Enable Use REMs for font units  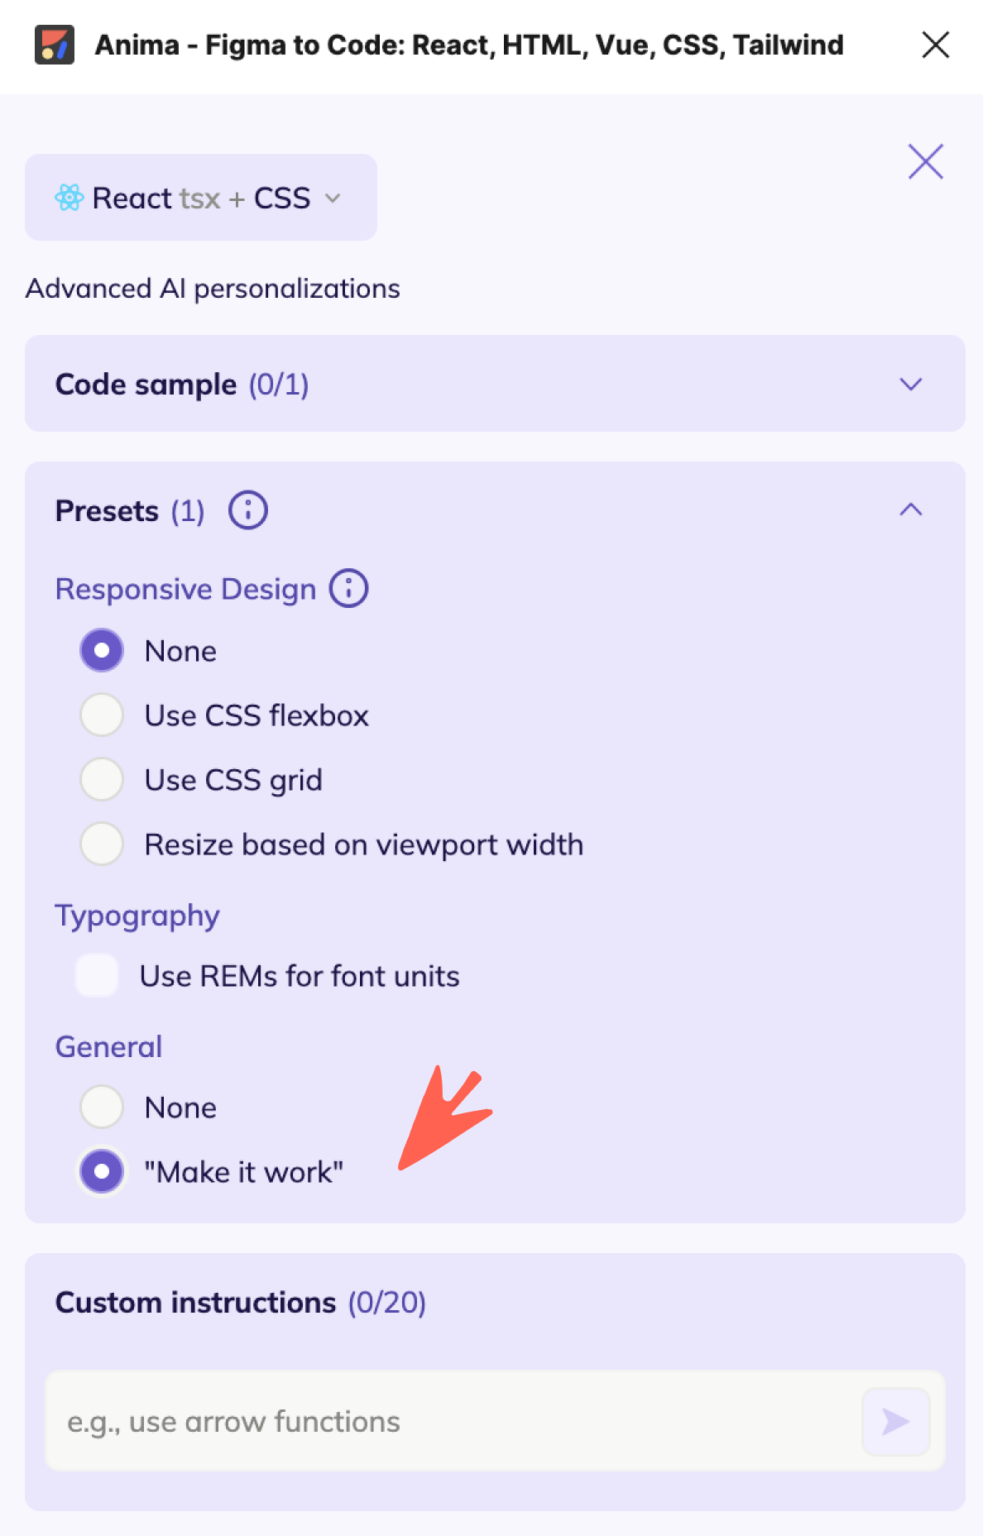96,975
